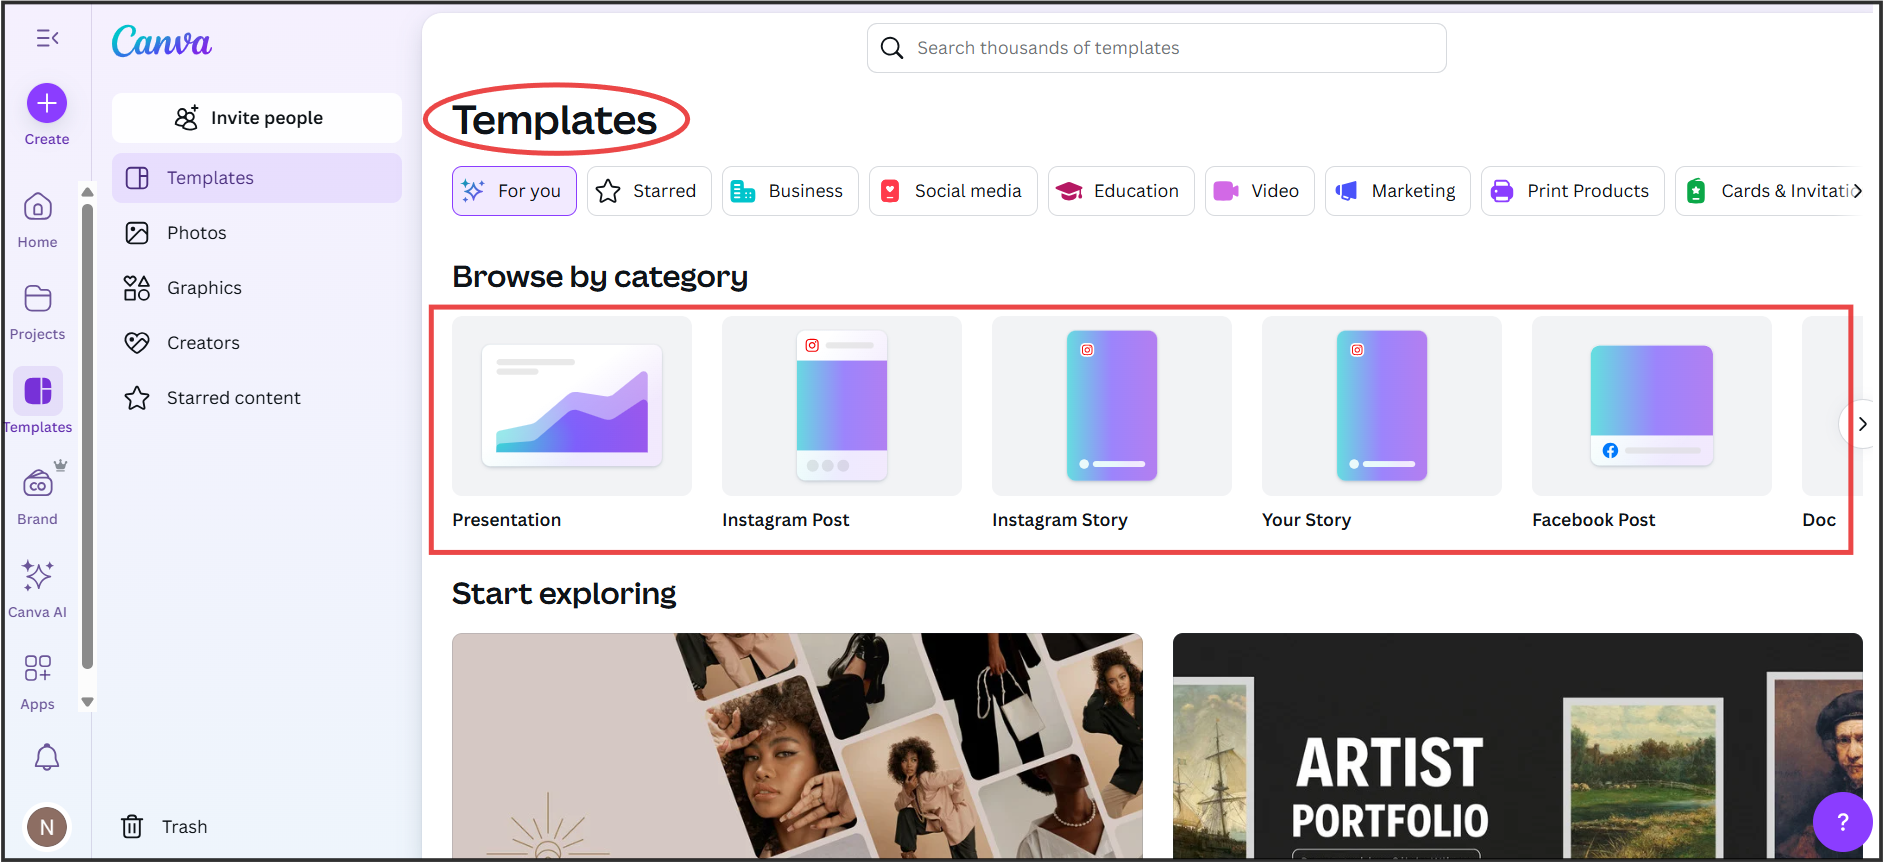Select the Business filter chip
This screenshot has width=1883, height=863.
790,191
